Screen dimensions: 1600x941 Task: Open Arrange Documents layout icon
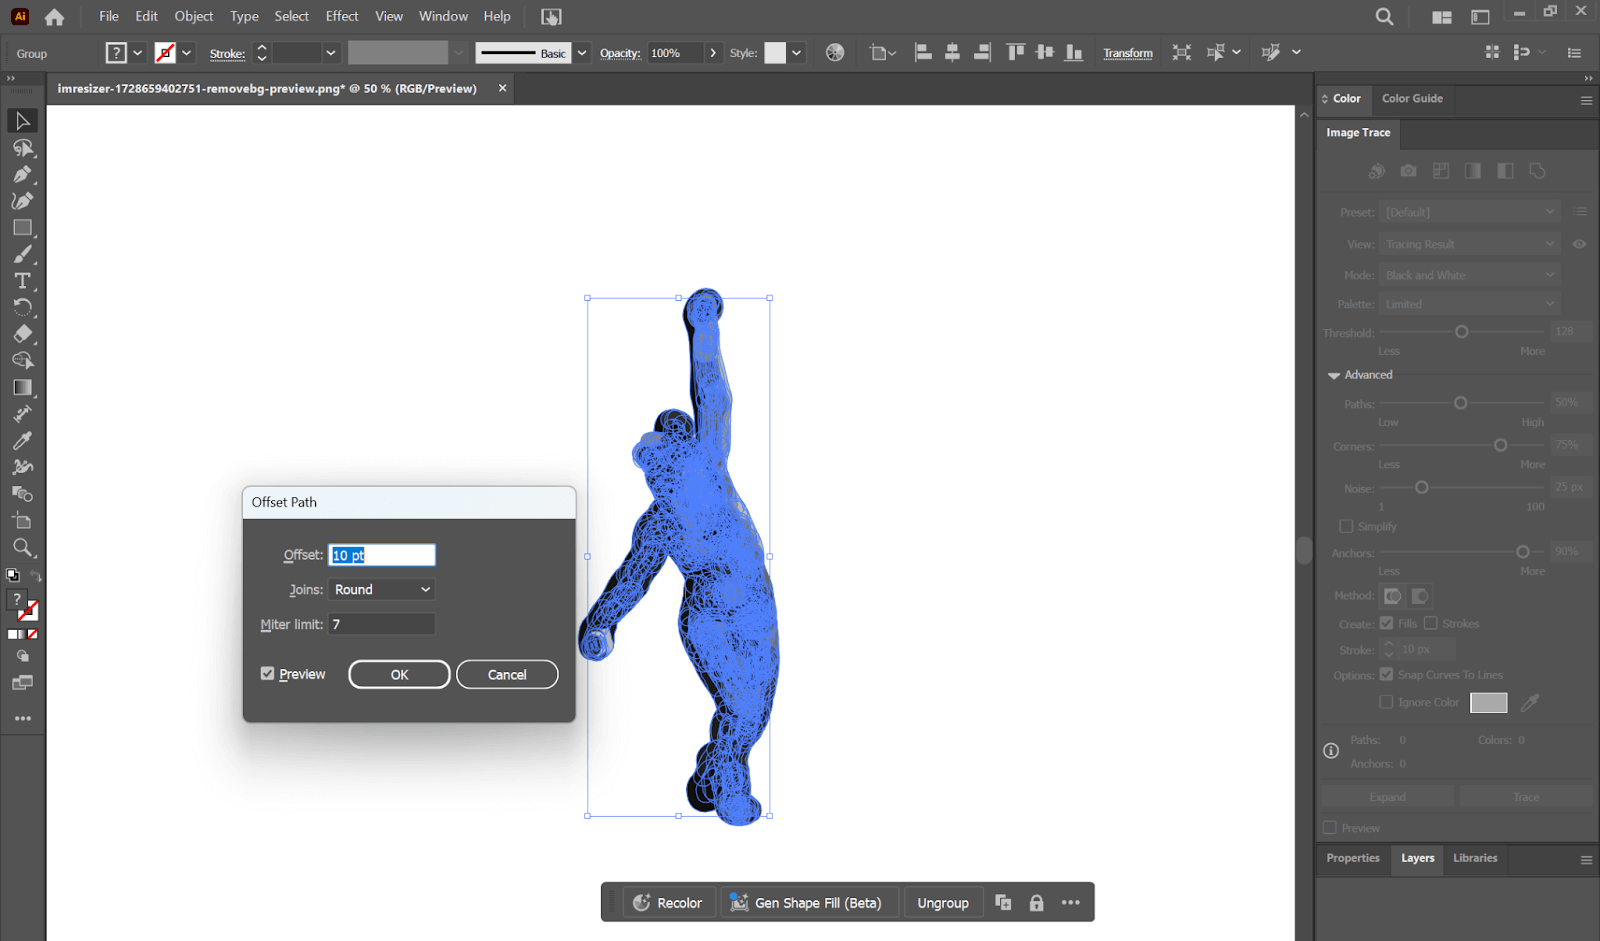[x=1441, y=17]
